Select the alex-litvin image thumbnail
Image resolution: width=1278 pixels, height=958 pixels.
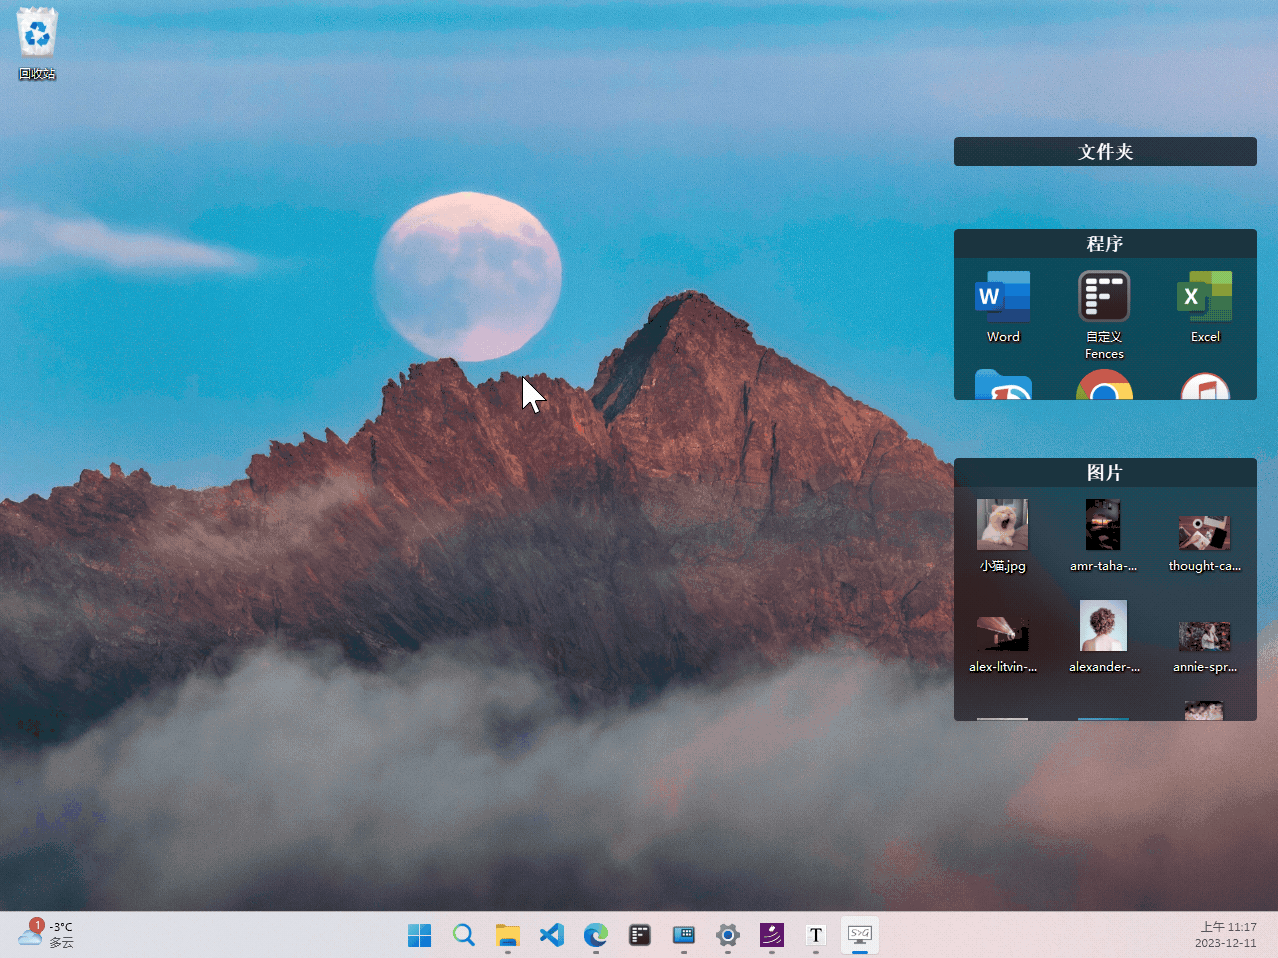point(1003,634)
